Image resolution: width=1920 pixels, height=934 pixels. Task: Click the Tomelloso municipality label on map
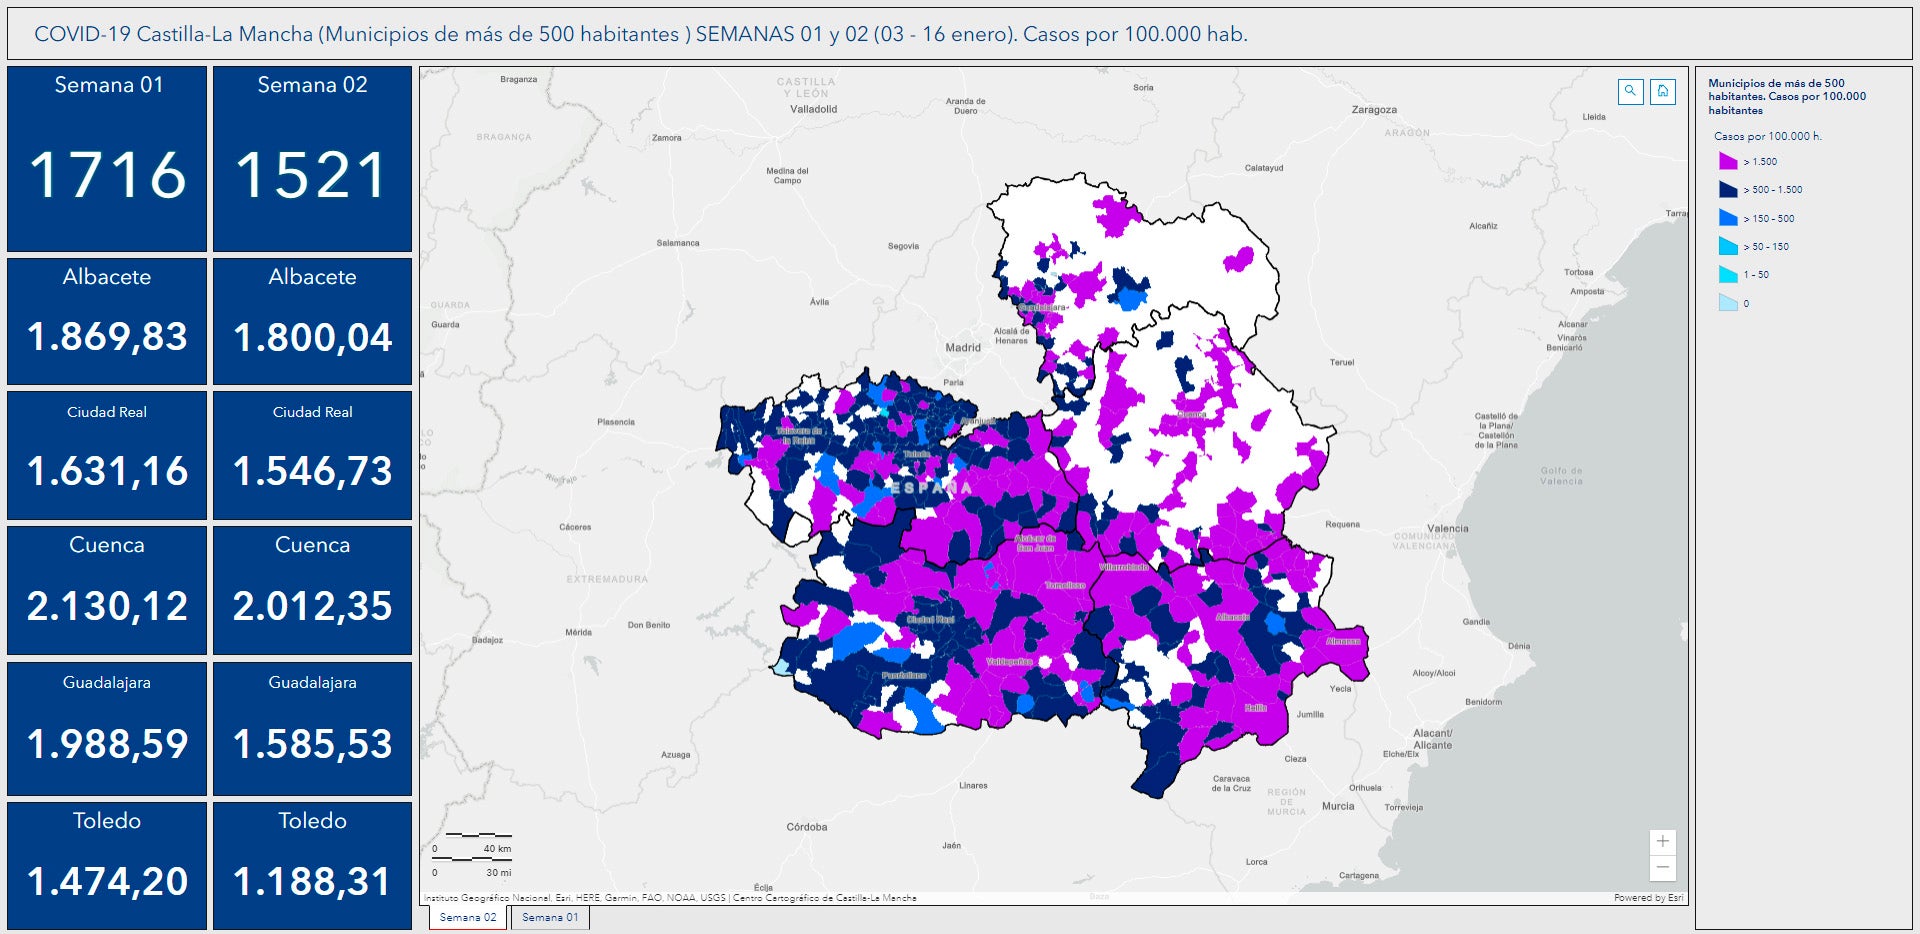(x=1065, y=585)
